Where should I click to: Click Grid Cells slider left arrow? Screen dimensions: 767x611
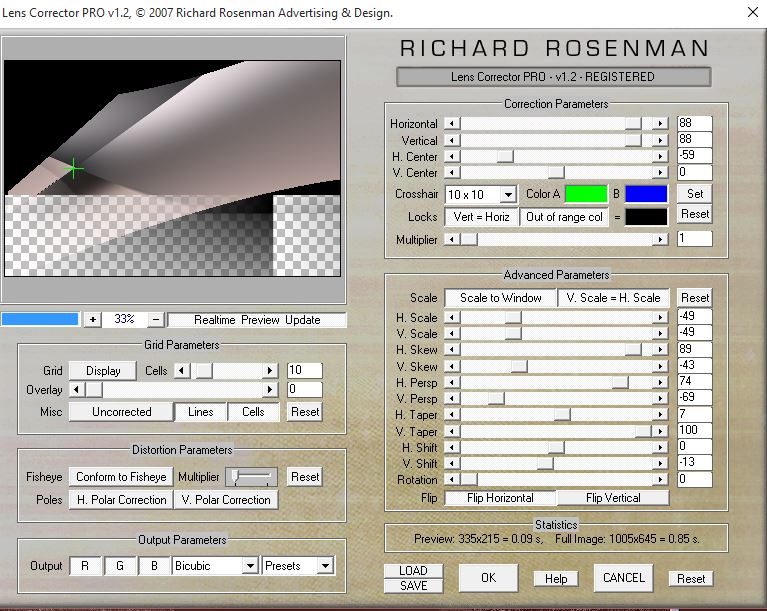[x=182, y=370]
